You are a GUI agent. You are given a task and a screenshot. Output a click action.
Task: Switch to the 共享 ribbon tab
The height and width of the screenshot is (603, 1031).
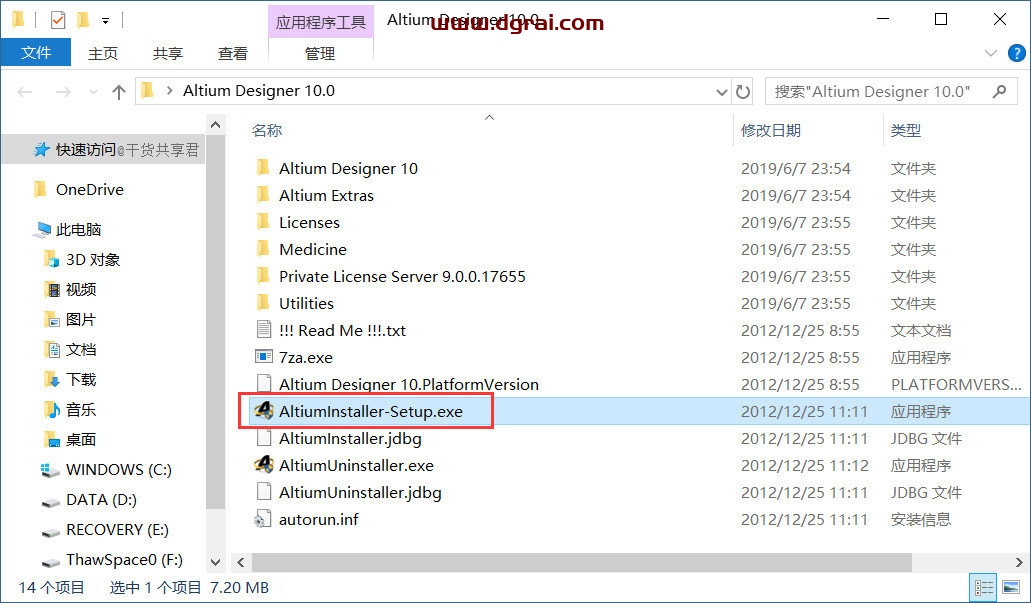pyautogui.click(x=168, y=53)
